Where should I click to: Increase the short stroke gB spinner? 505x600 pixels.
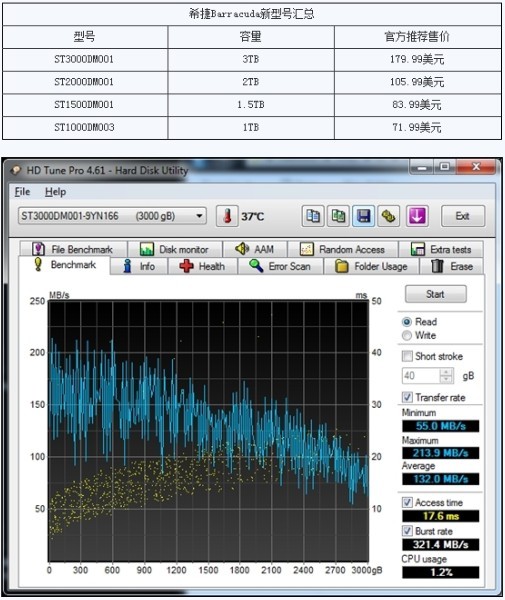(446, 372)
